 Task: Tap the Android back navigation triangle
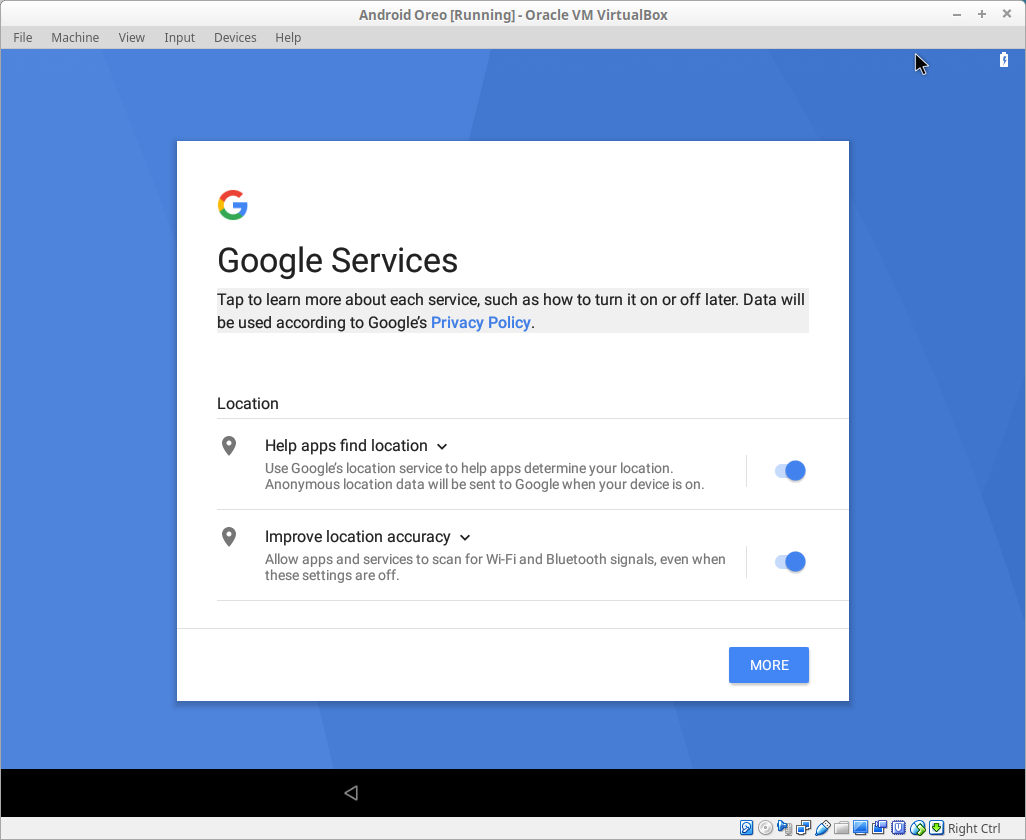pyautogui.click(x=351, y=793)
